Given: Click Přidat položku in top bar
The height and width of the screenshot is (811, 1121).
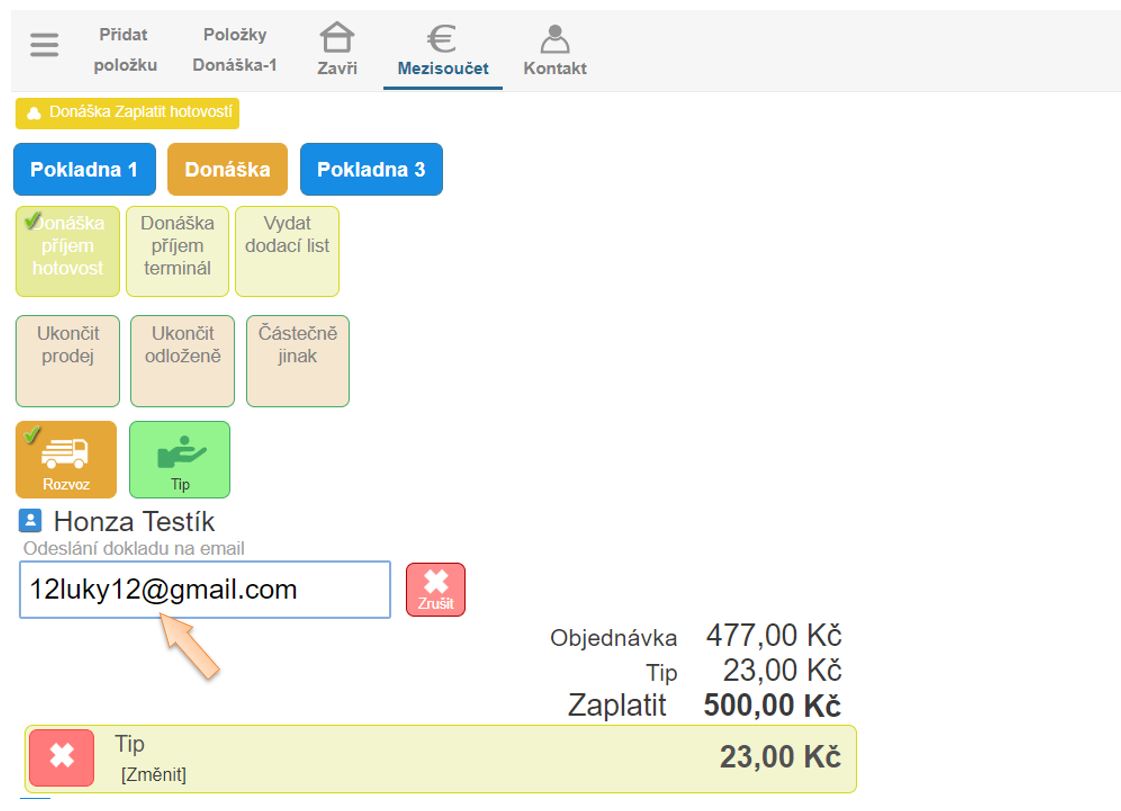Looking at the screenshot, I should point(125,50).
